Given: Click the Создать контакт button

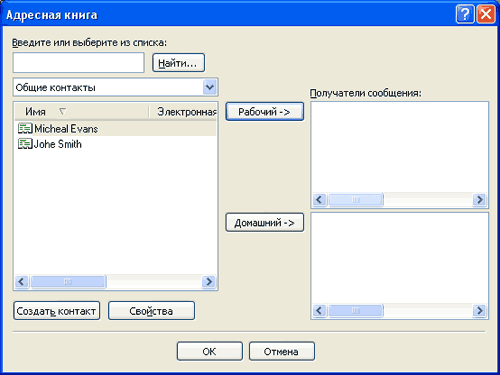Looking at the screenshot, I should tap(57, 311).
